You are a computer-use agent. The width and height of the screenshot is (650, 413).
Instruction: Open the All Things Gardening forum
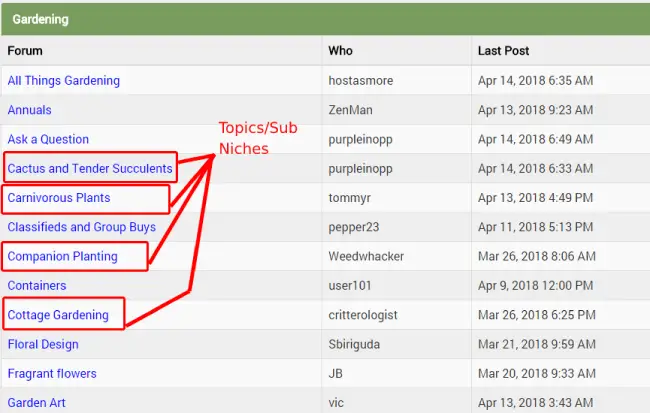point(63,80)
